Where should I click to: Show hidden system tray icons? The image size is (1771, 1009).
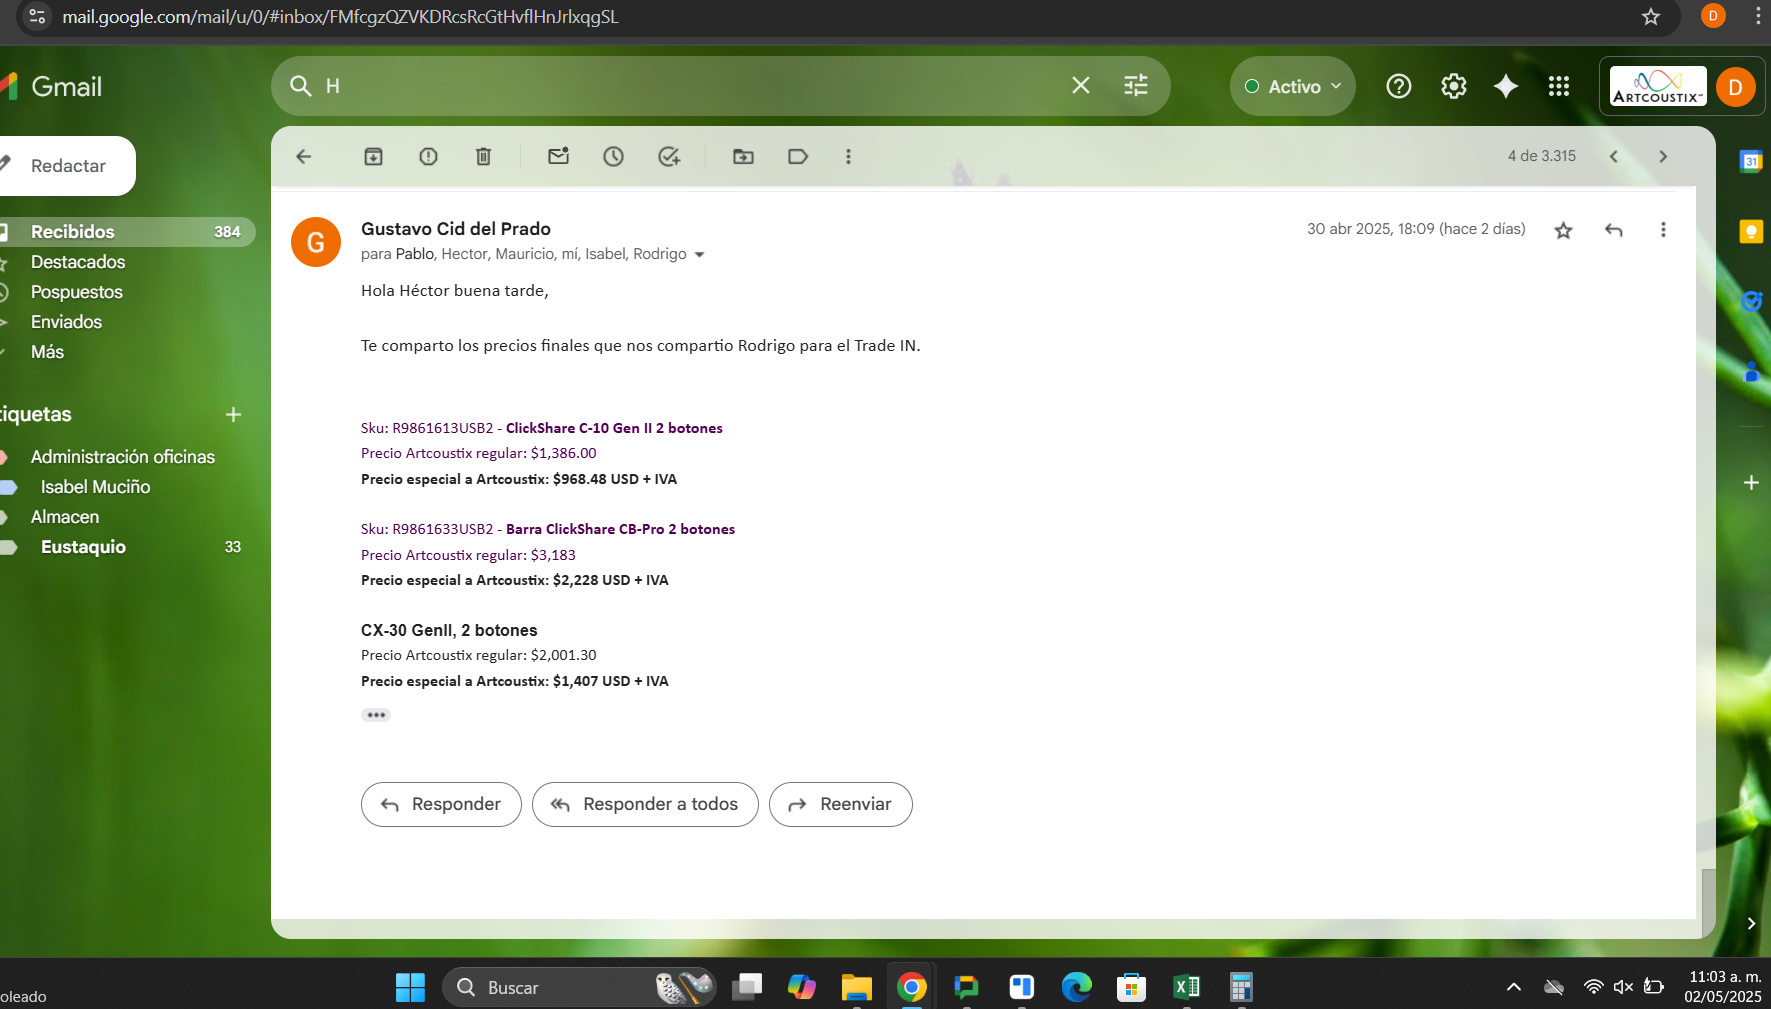pos(1514,988)
